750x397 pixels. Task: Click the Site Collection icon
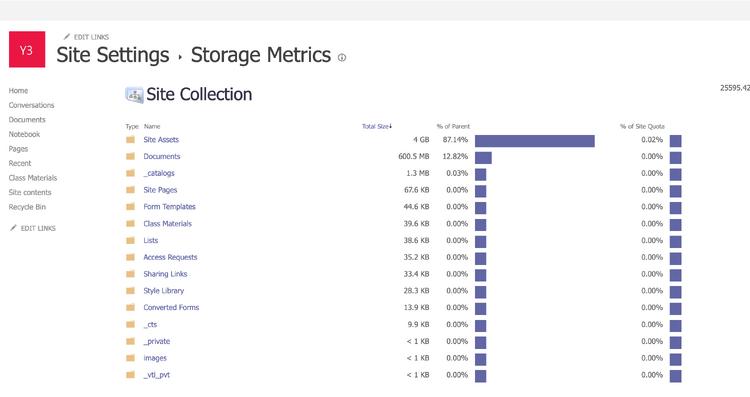[x=134, y=95]
